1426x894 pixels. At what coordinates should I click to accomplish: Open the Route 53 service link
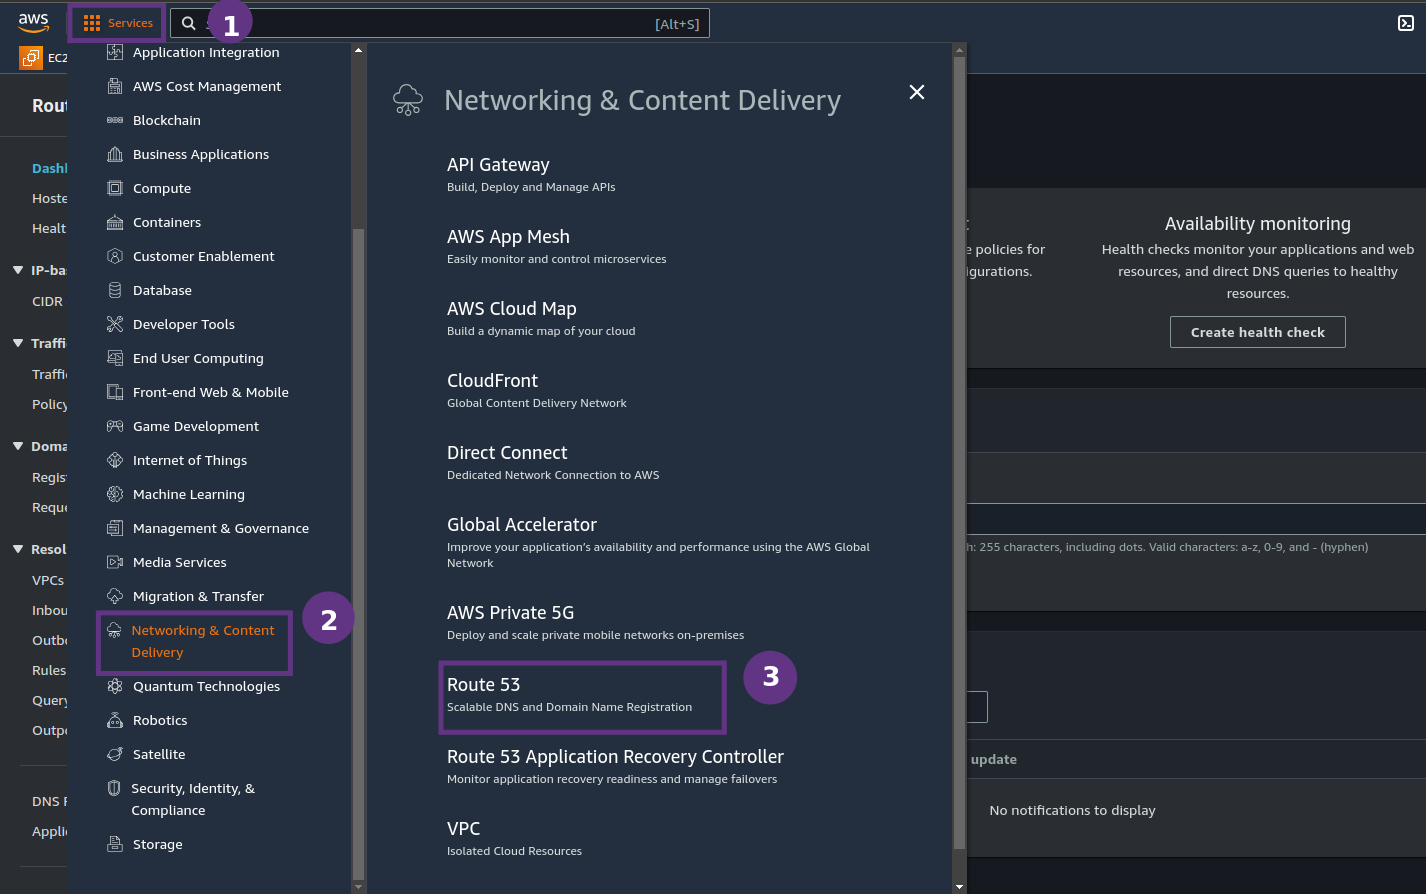tap(483, 684)
